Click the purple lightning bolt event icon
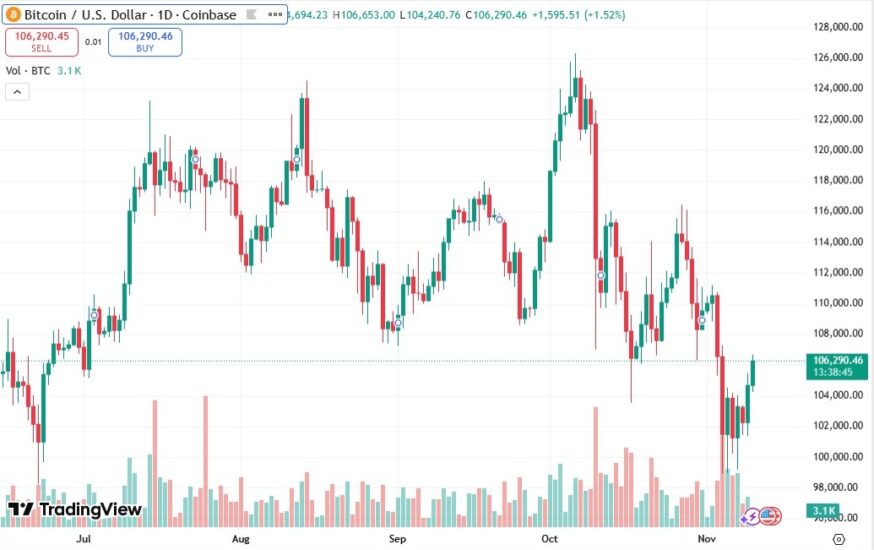Image resolution: width=874 pixels, height=550 pixels. (750, 517)
